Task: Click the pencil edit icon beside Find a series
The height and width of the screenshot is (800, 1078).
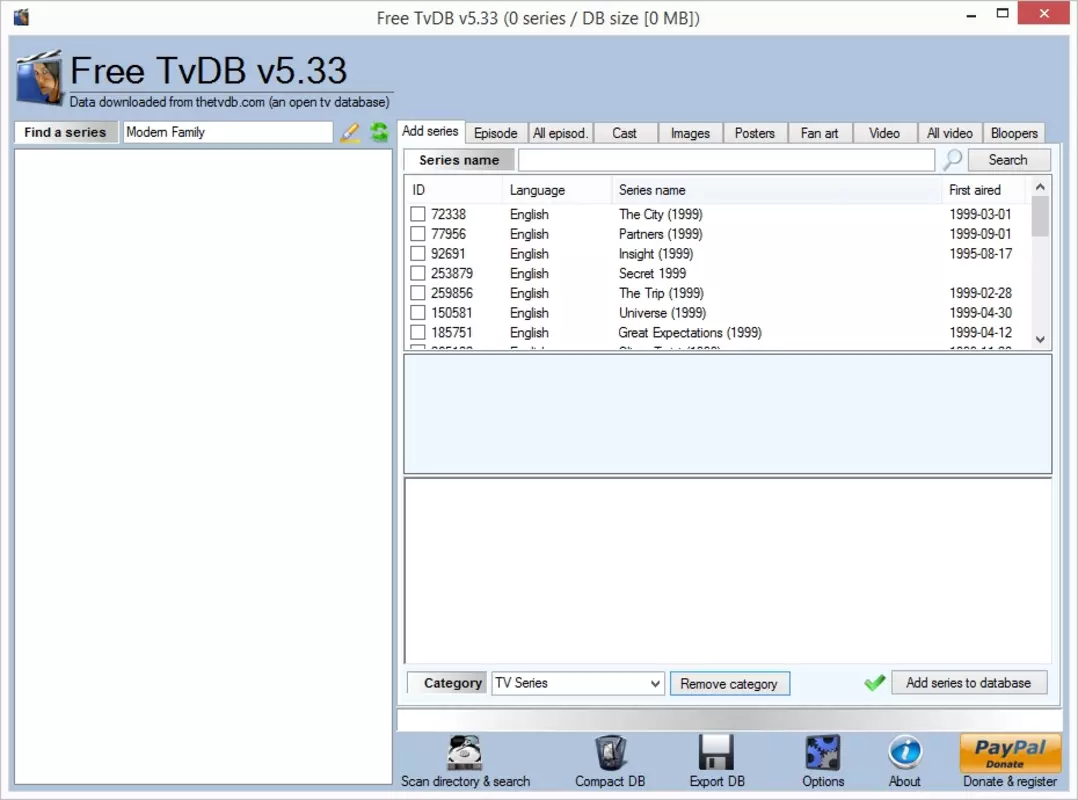Action: 350,132
